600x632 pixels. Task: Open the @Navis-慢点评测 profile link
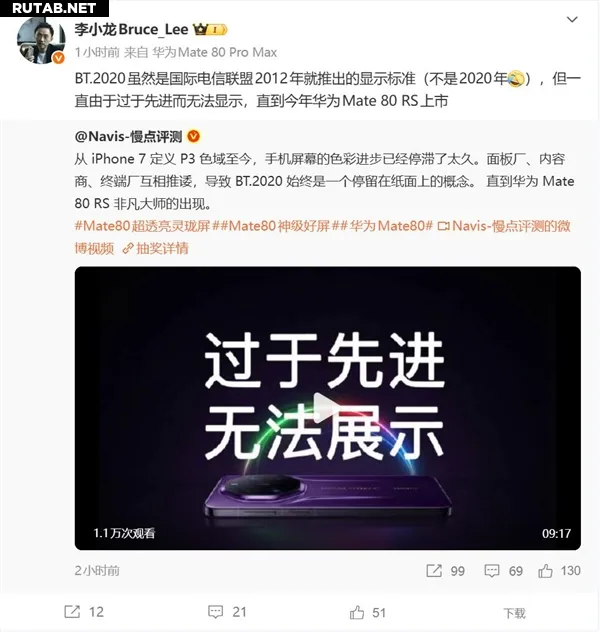[x=128, y=137]
